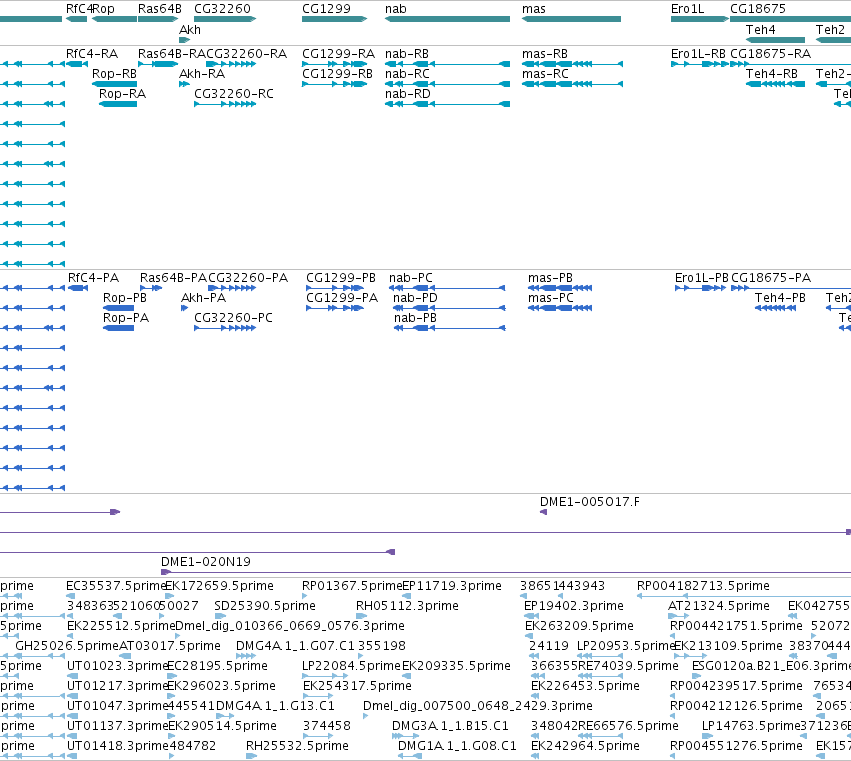
Task: Open transcript nab-RC
Action: click(407, 74)
